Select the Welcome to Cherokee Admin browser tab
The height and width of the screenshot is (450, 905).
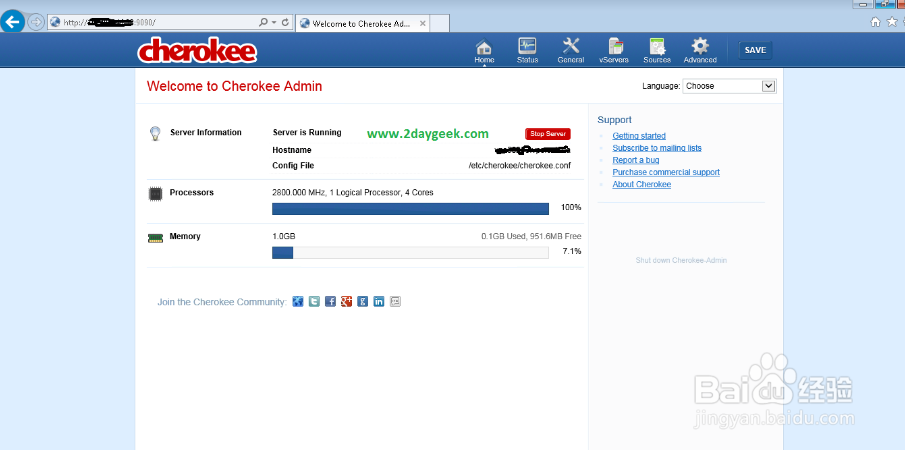tap(362, 24)
